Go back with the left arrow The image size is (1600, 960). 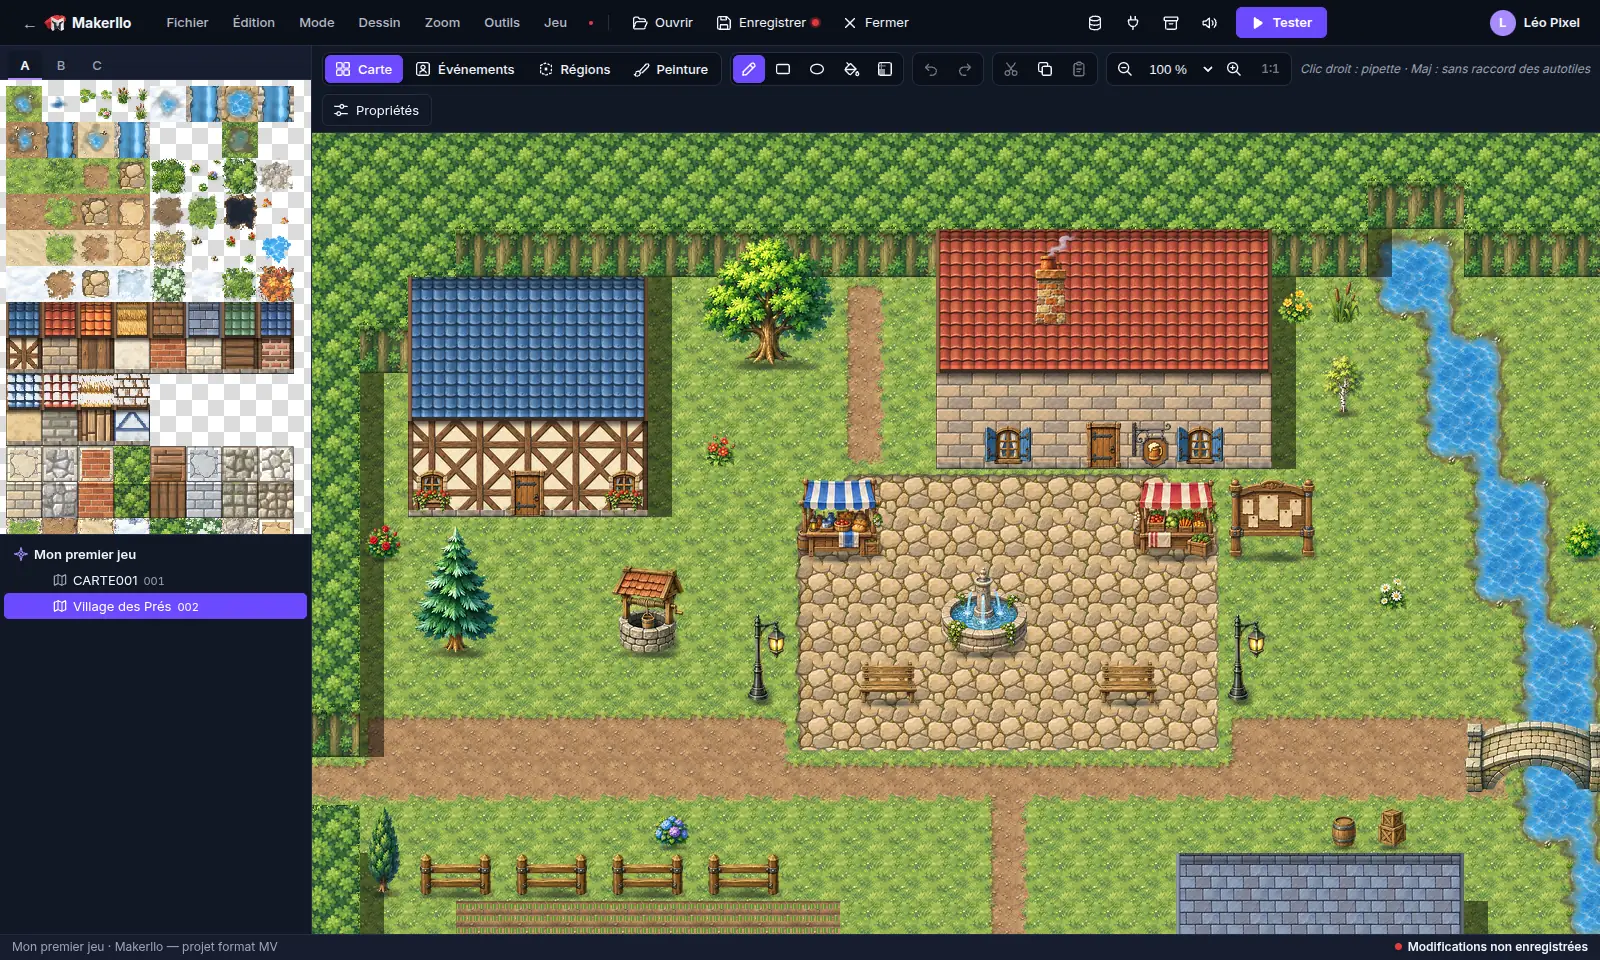click(29, 23)
